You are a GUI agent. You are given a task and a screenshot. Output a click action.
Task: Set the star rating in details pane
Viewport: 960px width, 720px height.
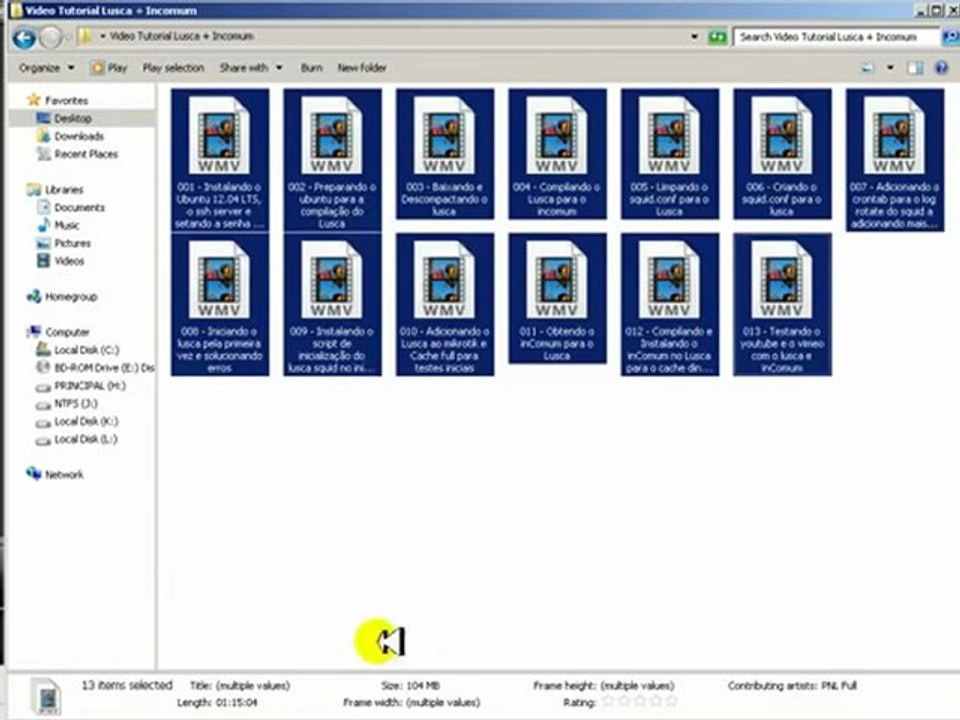pyautogui.click(x=640, y=702)
